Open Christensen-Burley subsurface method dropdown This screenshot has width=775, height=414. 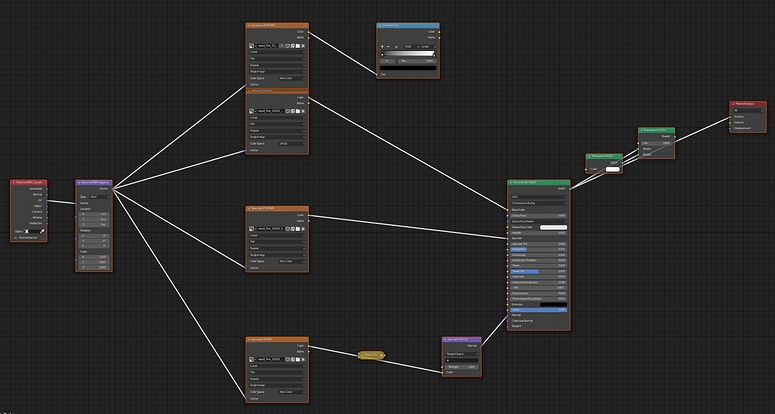tap(539, 203)
